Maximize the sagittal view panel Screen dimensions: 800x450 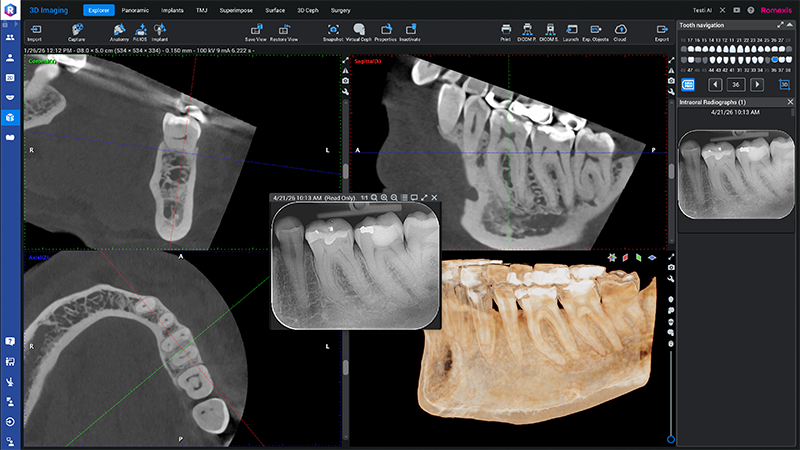[671, 60]
